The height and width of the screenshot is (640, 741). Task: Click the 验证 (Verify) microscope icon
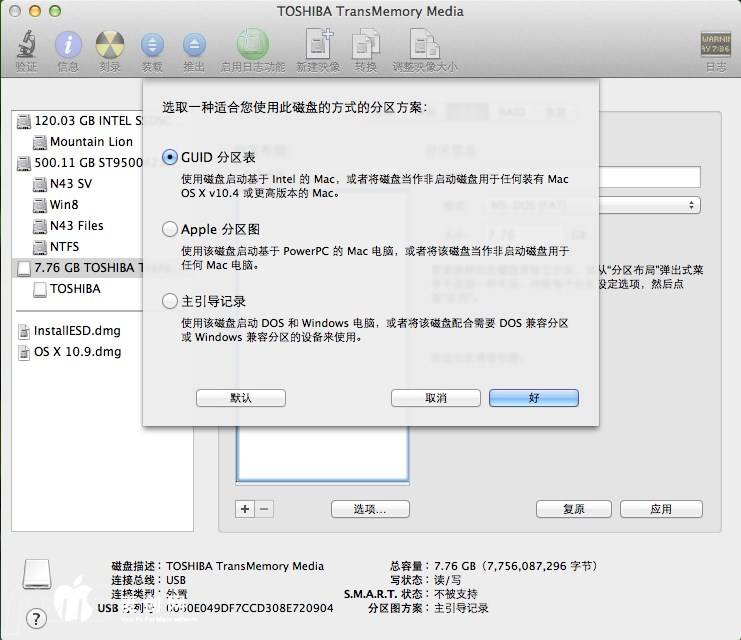tap(26, 46)
